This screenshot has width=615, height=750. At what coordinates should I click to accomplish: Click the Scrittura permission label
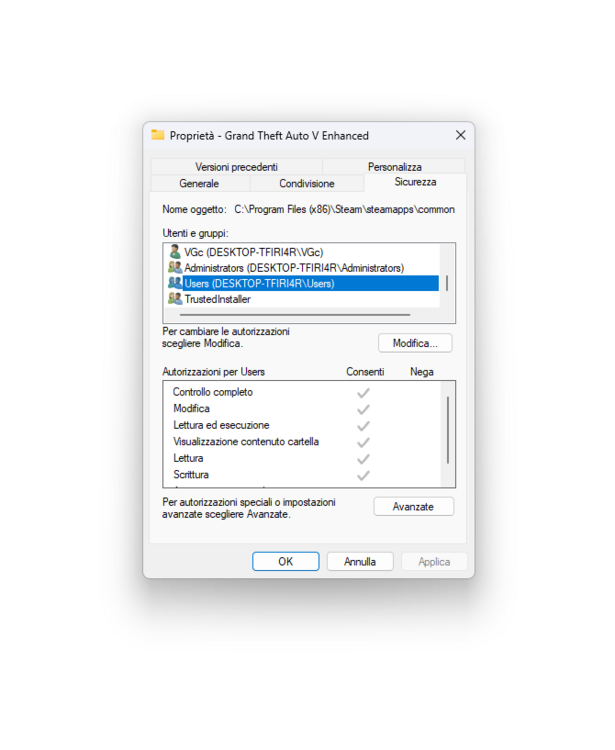coord(191,474)
